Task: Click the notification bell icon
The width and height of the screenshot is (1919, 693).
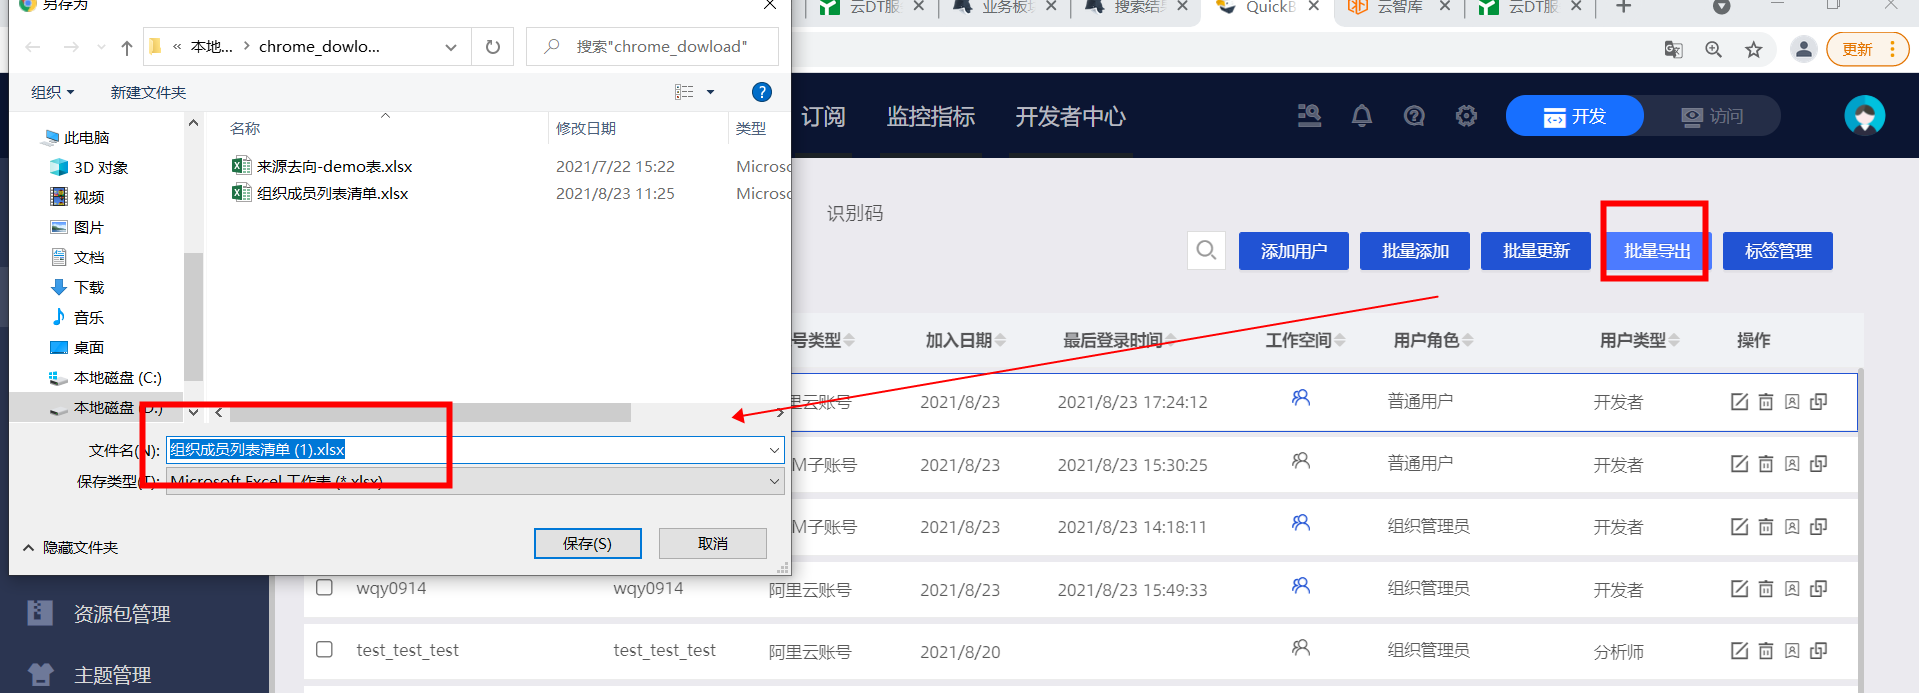Action: tap(1361, 116)
